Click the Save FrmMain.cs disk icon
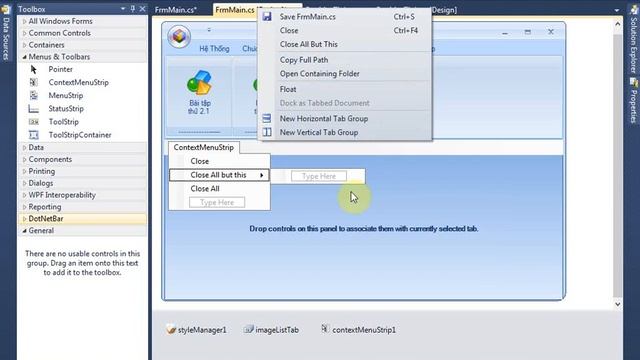Screen dimensions: 640x360 (267, 17)
